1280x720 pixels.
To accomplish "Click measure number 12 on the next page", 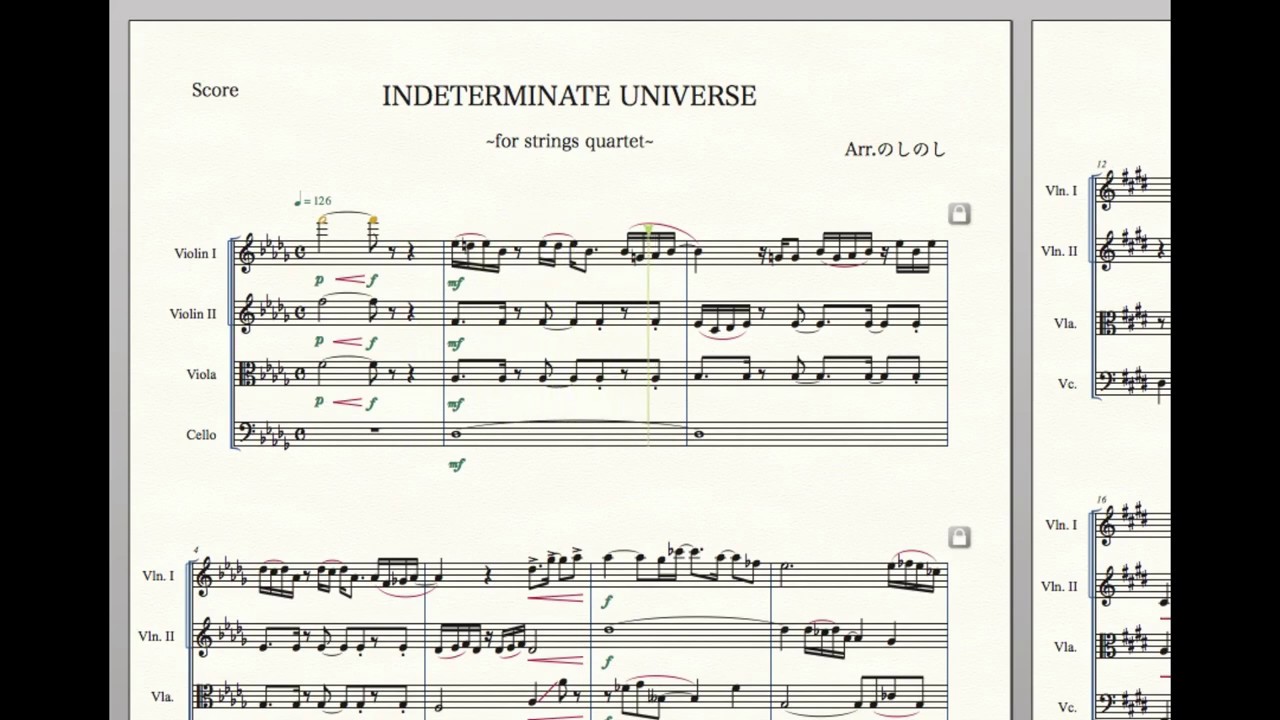I will point(1101,164).
